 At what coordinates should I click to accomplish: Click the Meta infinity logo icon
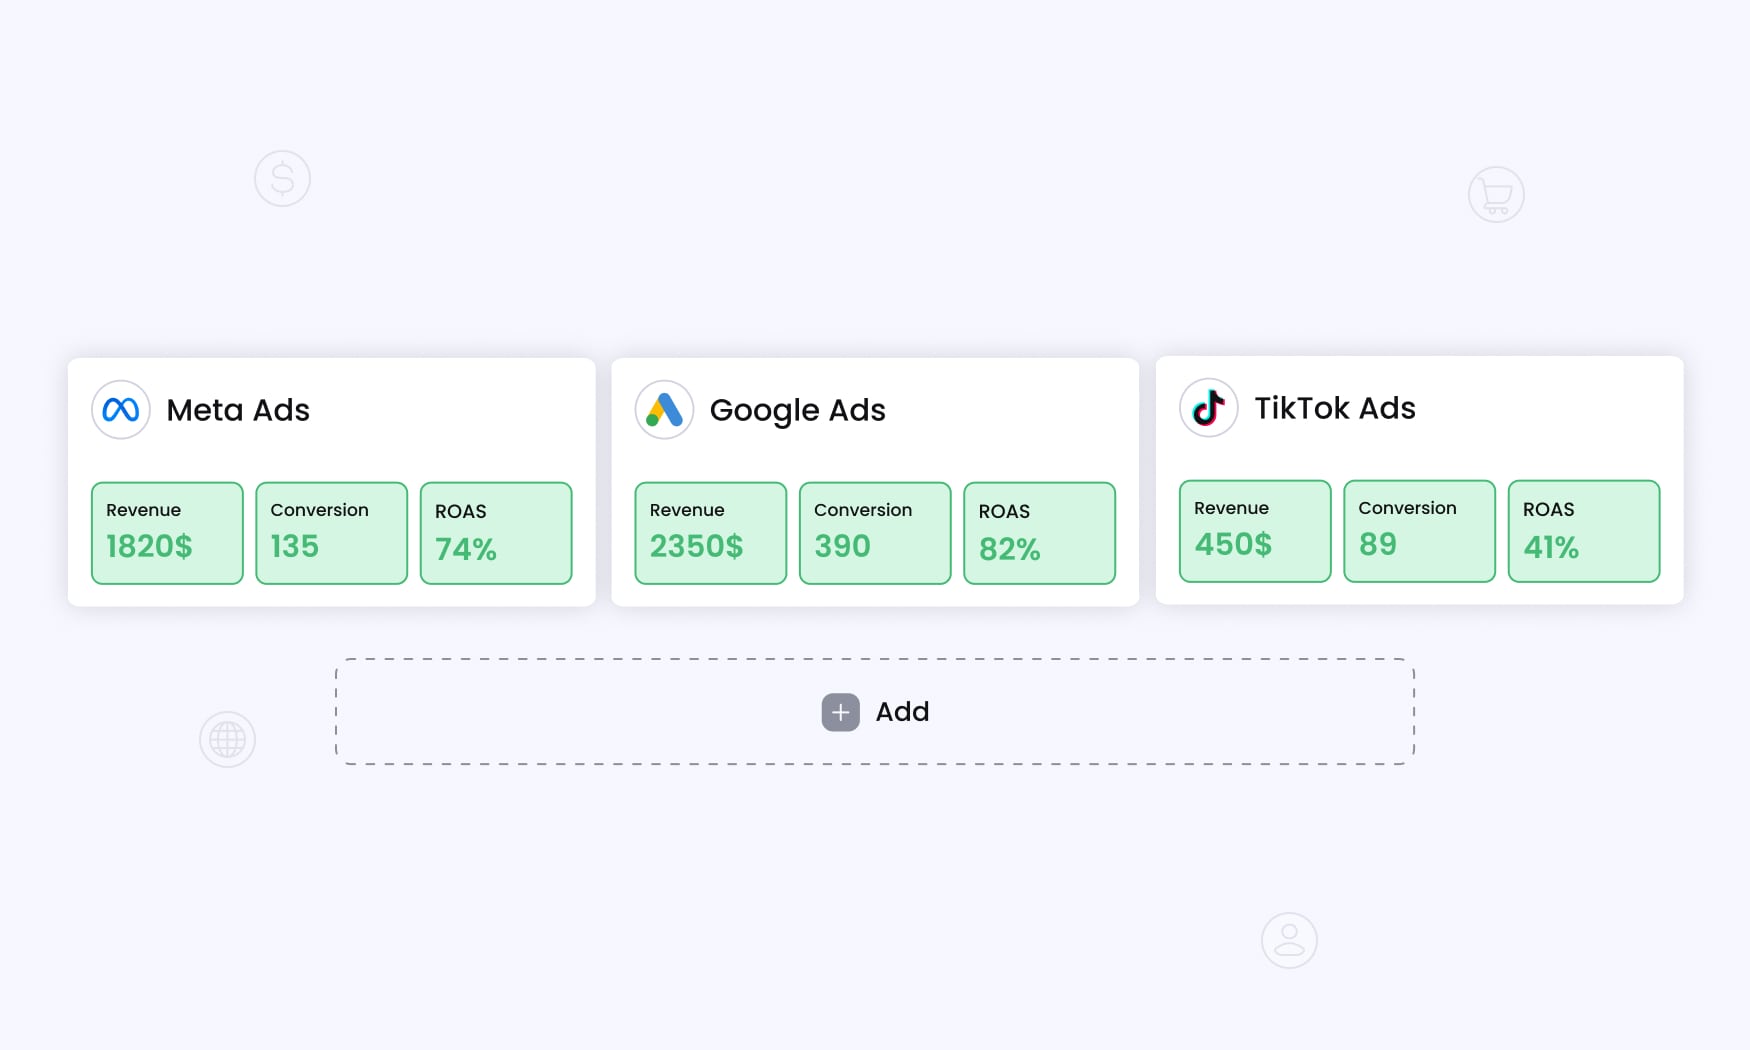click(x=121, y=410)
